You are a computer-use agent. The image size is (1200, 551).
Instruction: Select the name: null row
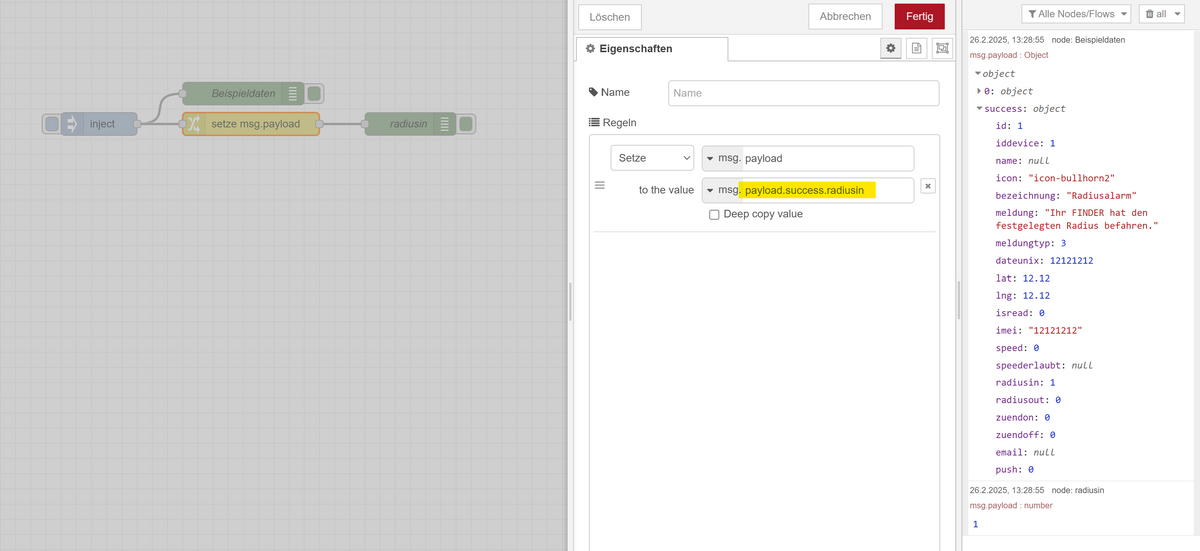1022,160
